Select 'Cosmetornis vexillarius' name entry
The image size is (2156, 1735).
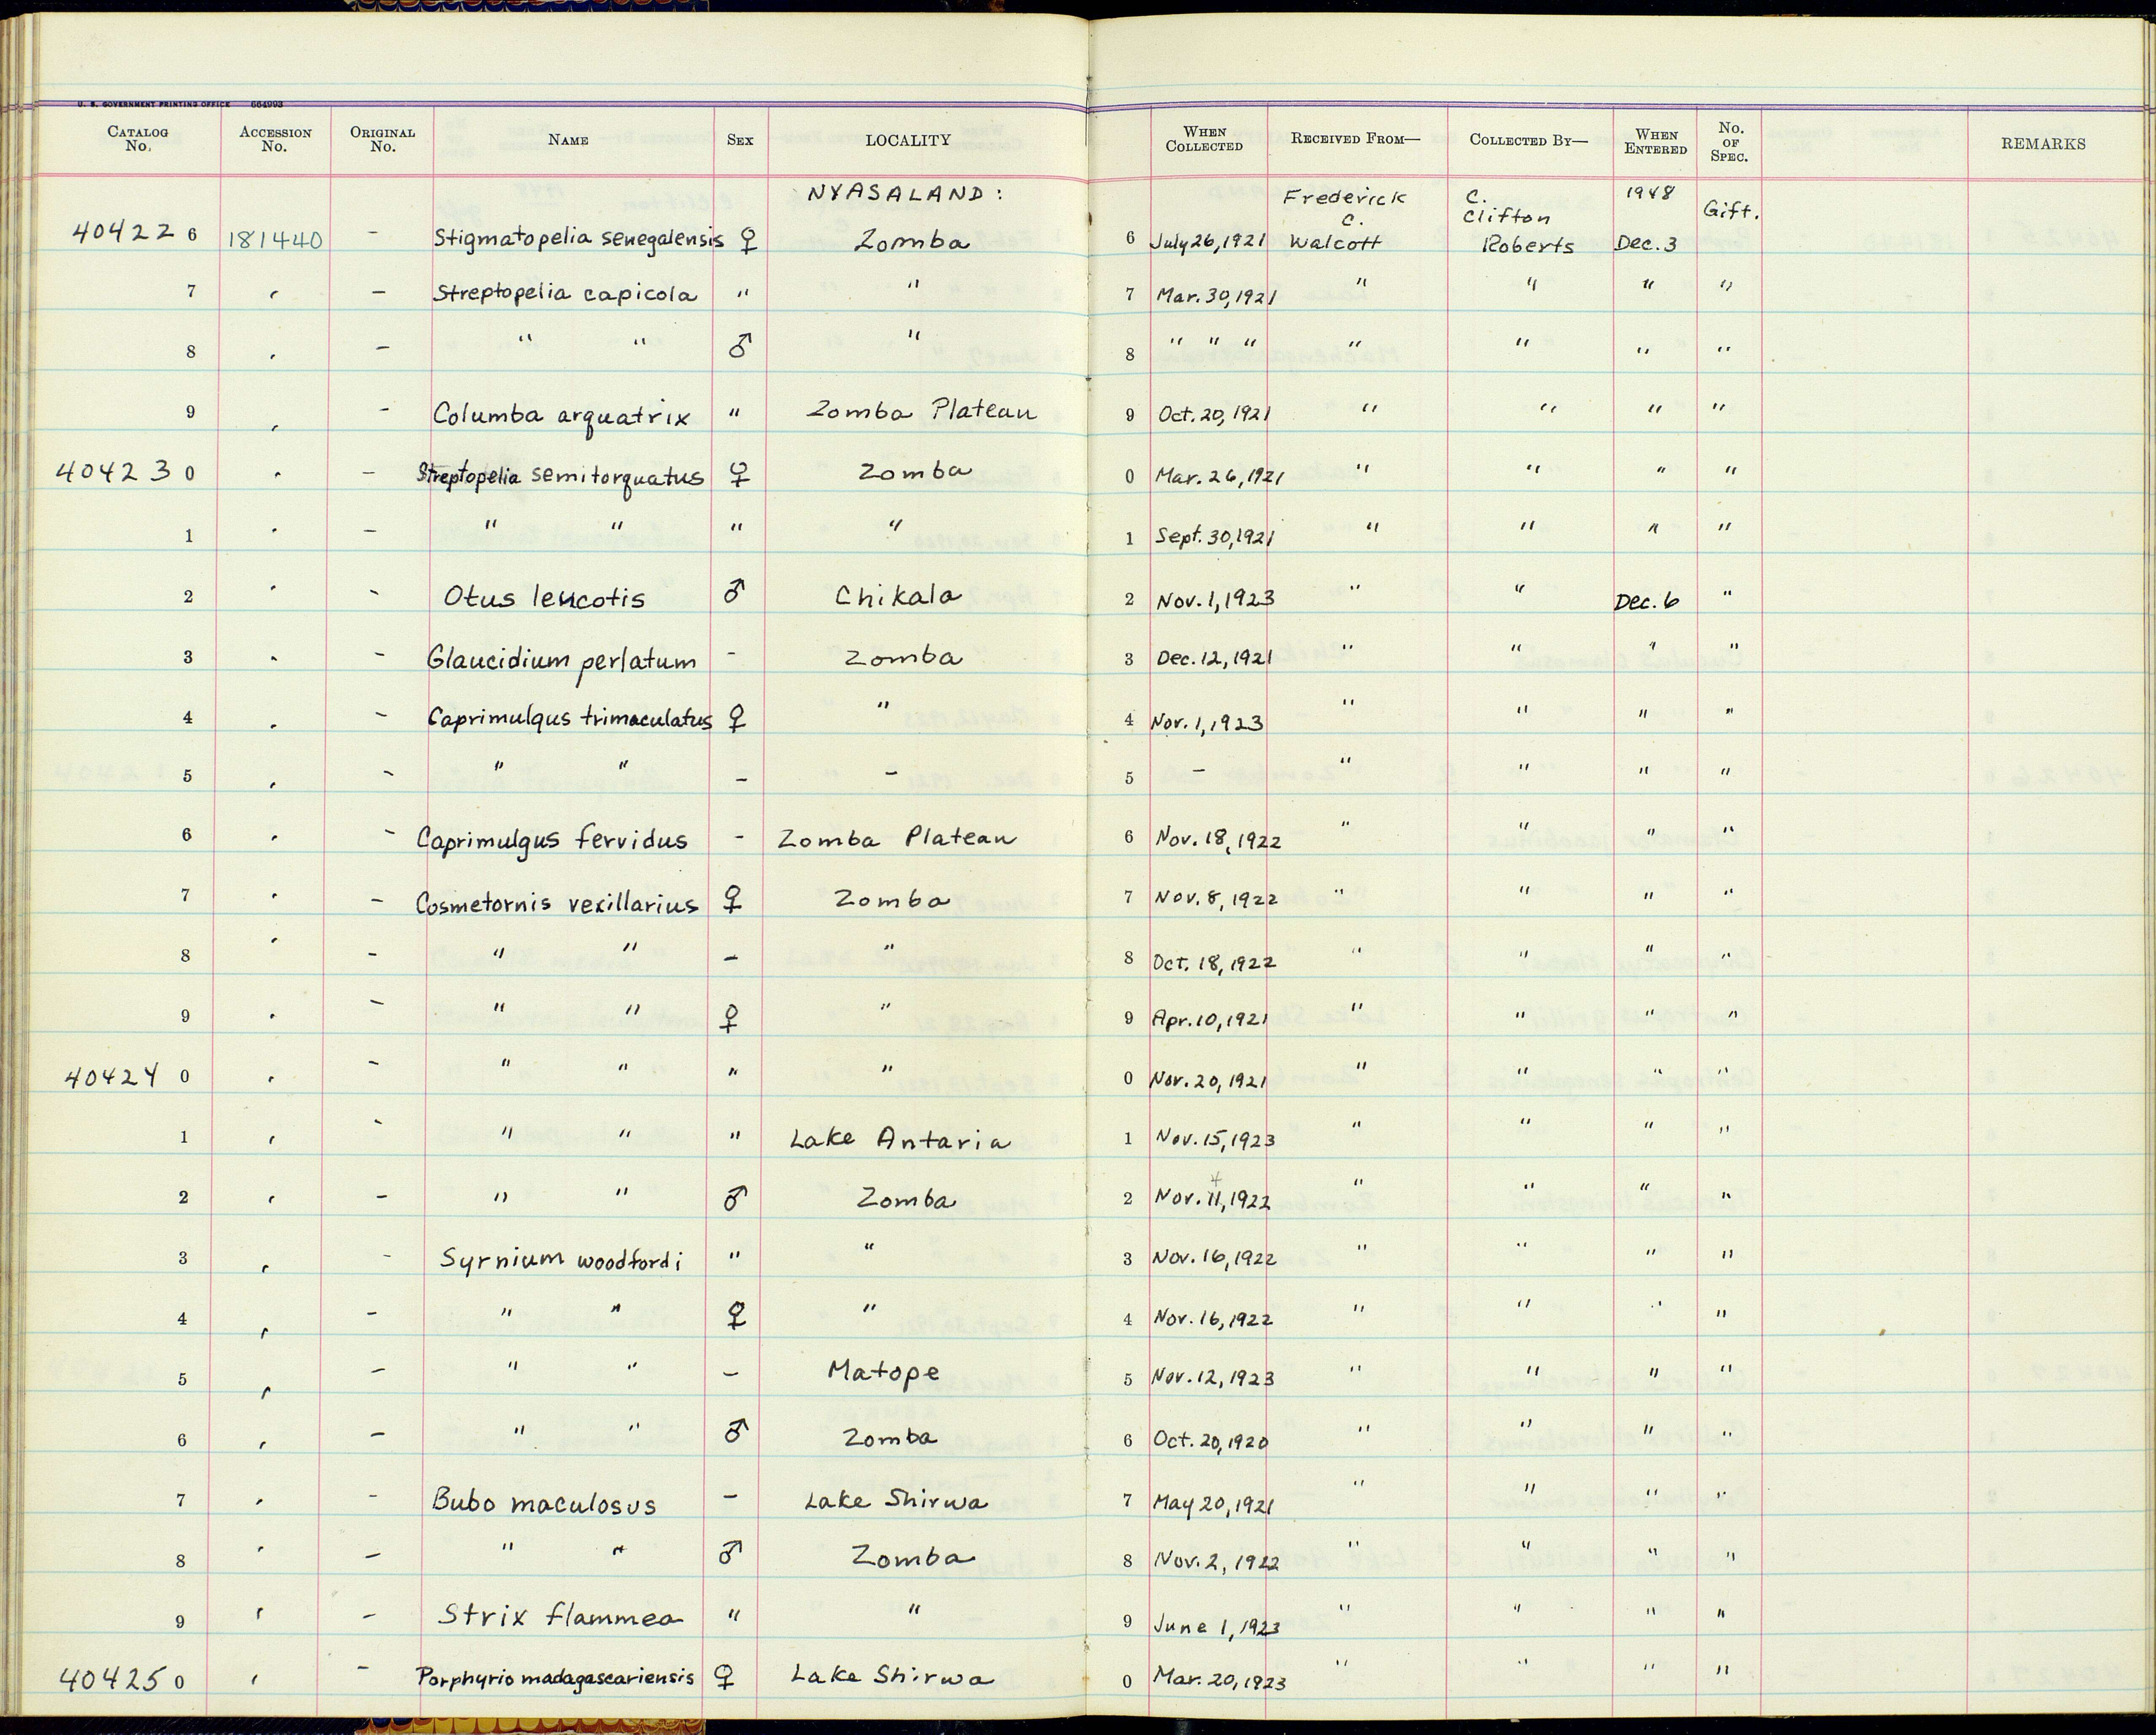coord(556,903)
